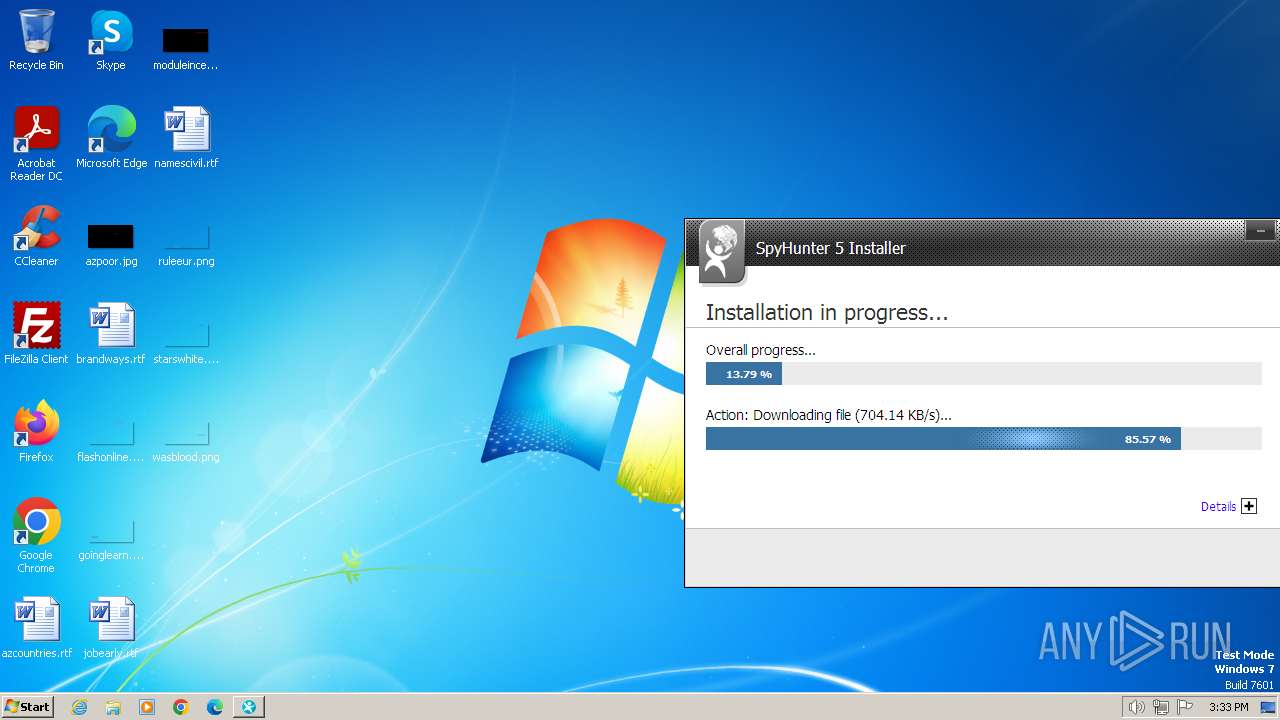The height and width of the screenshot is (720, 1280).
Task: Launch Microsoft Edge desktop shortcut
Action: 111,137
